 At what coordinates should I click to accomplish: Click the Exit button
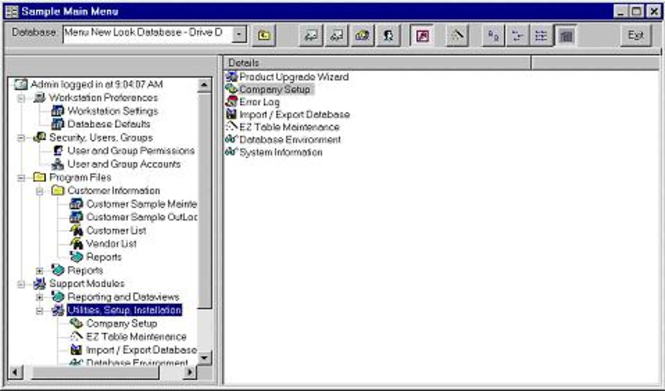(635, 35)
